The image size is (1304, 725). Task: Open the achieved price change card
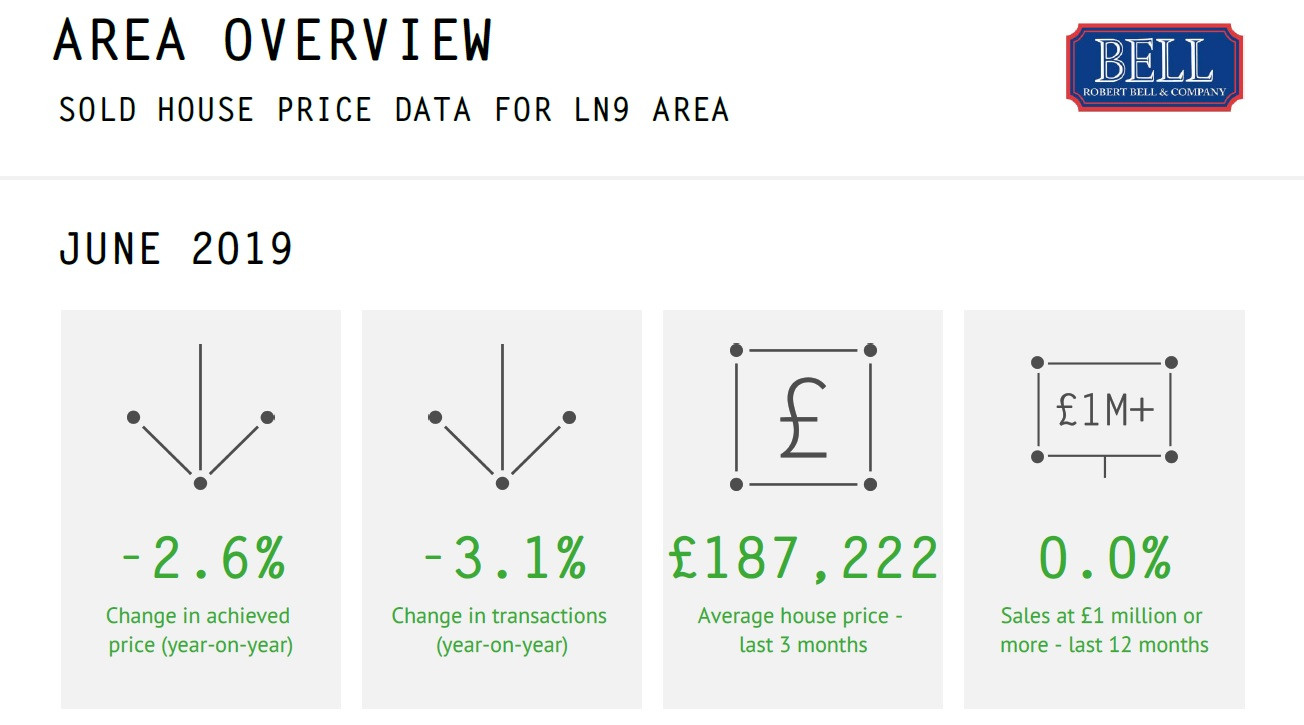pyautogui.click(x=201, y=509)
